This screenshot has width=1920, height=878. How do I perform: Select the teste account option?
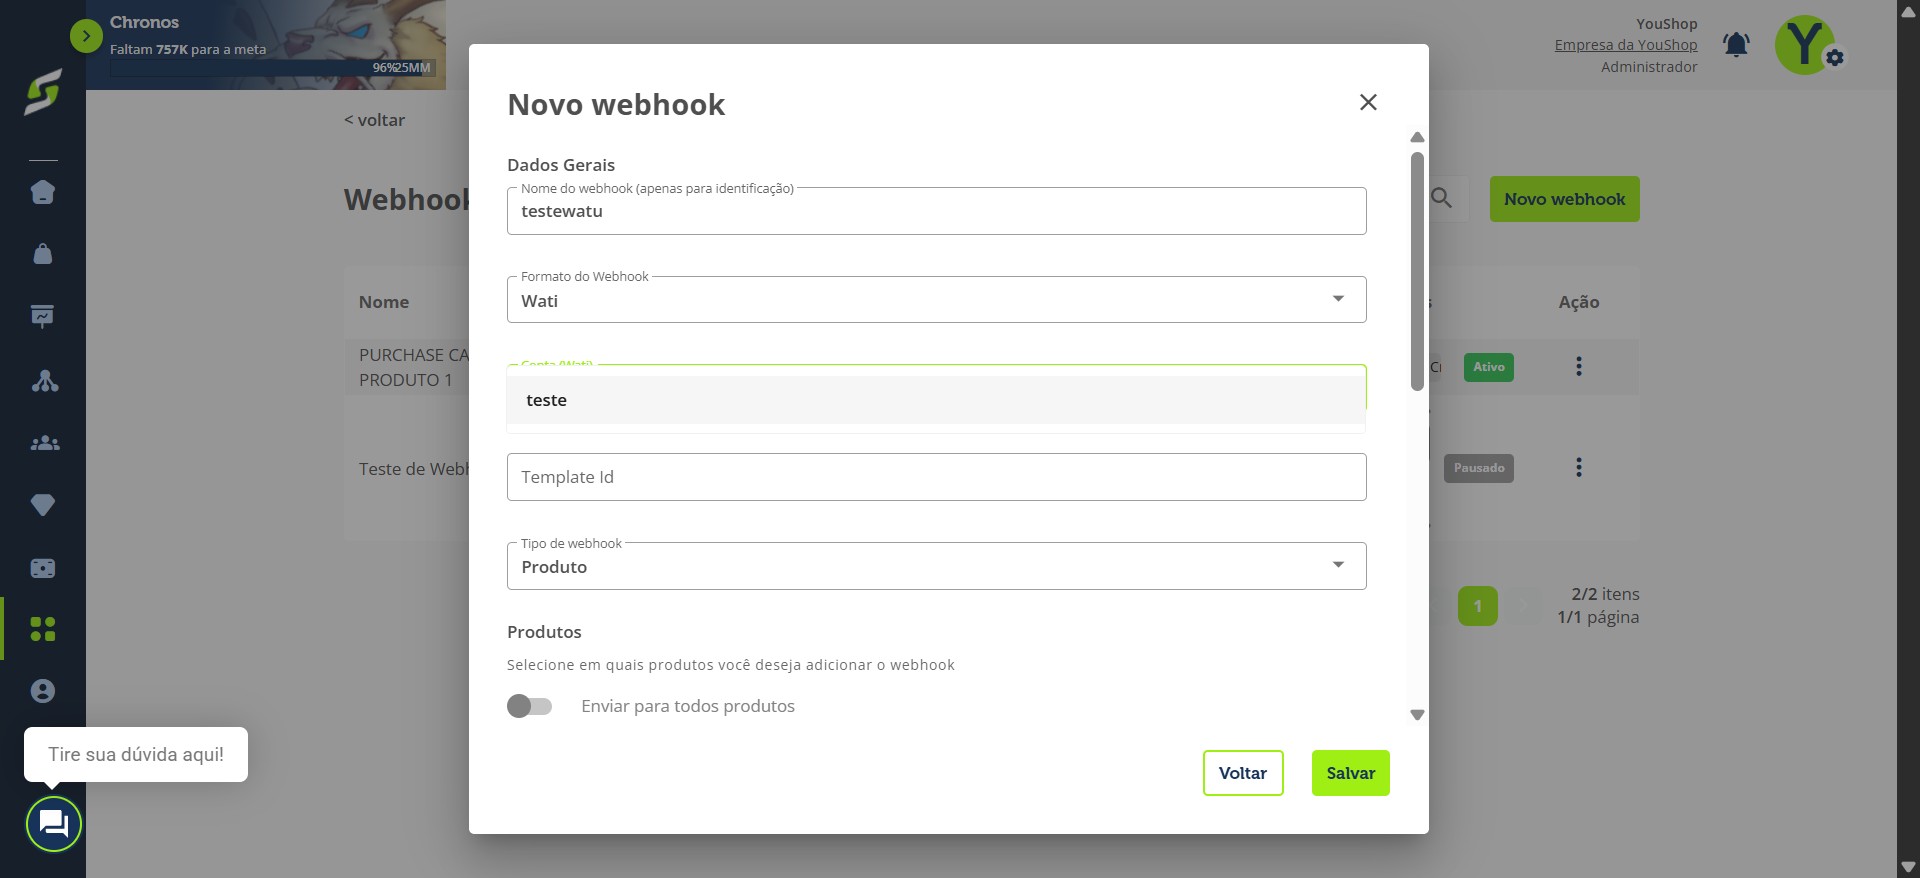935,400
